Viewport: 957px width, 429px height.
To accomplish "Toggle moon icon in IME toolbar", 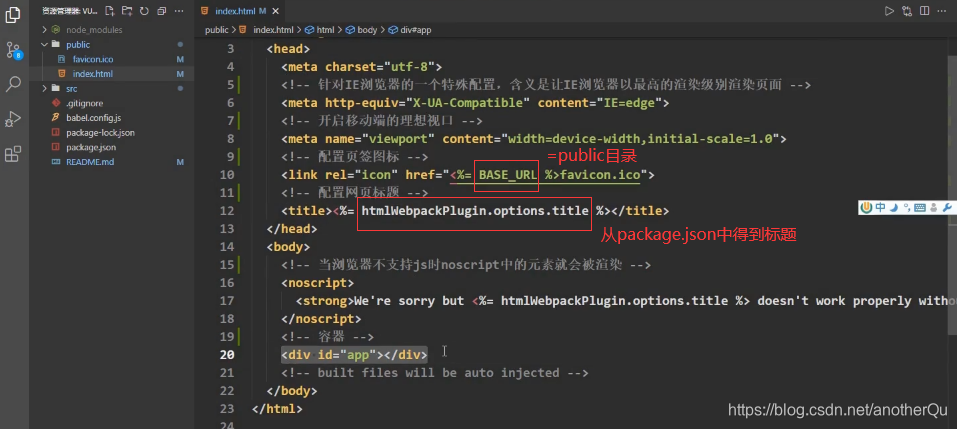I will click(894, 207).
